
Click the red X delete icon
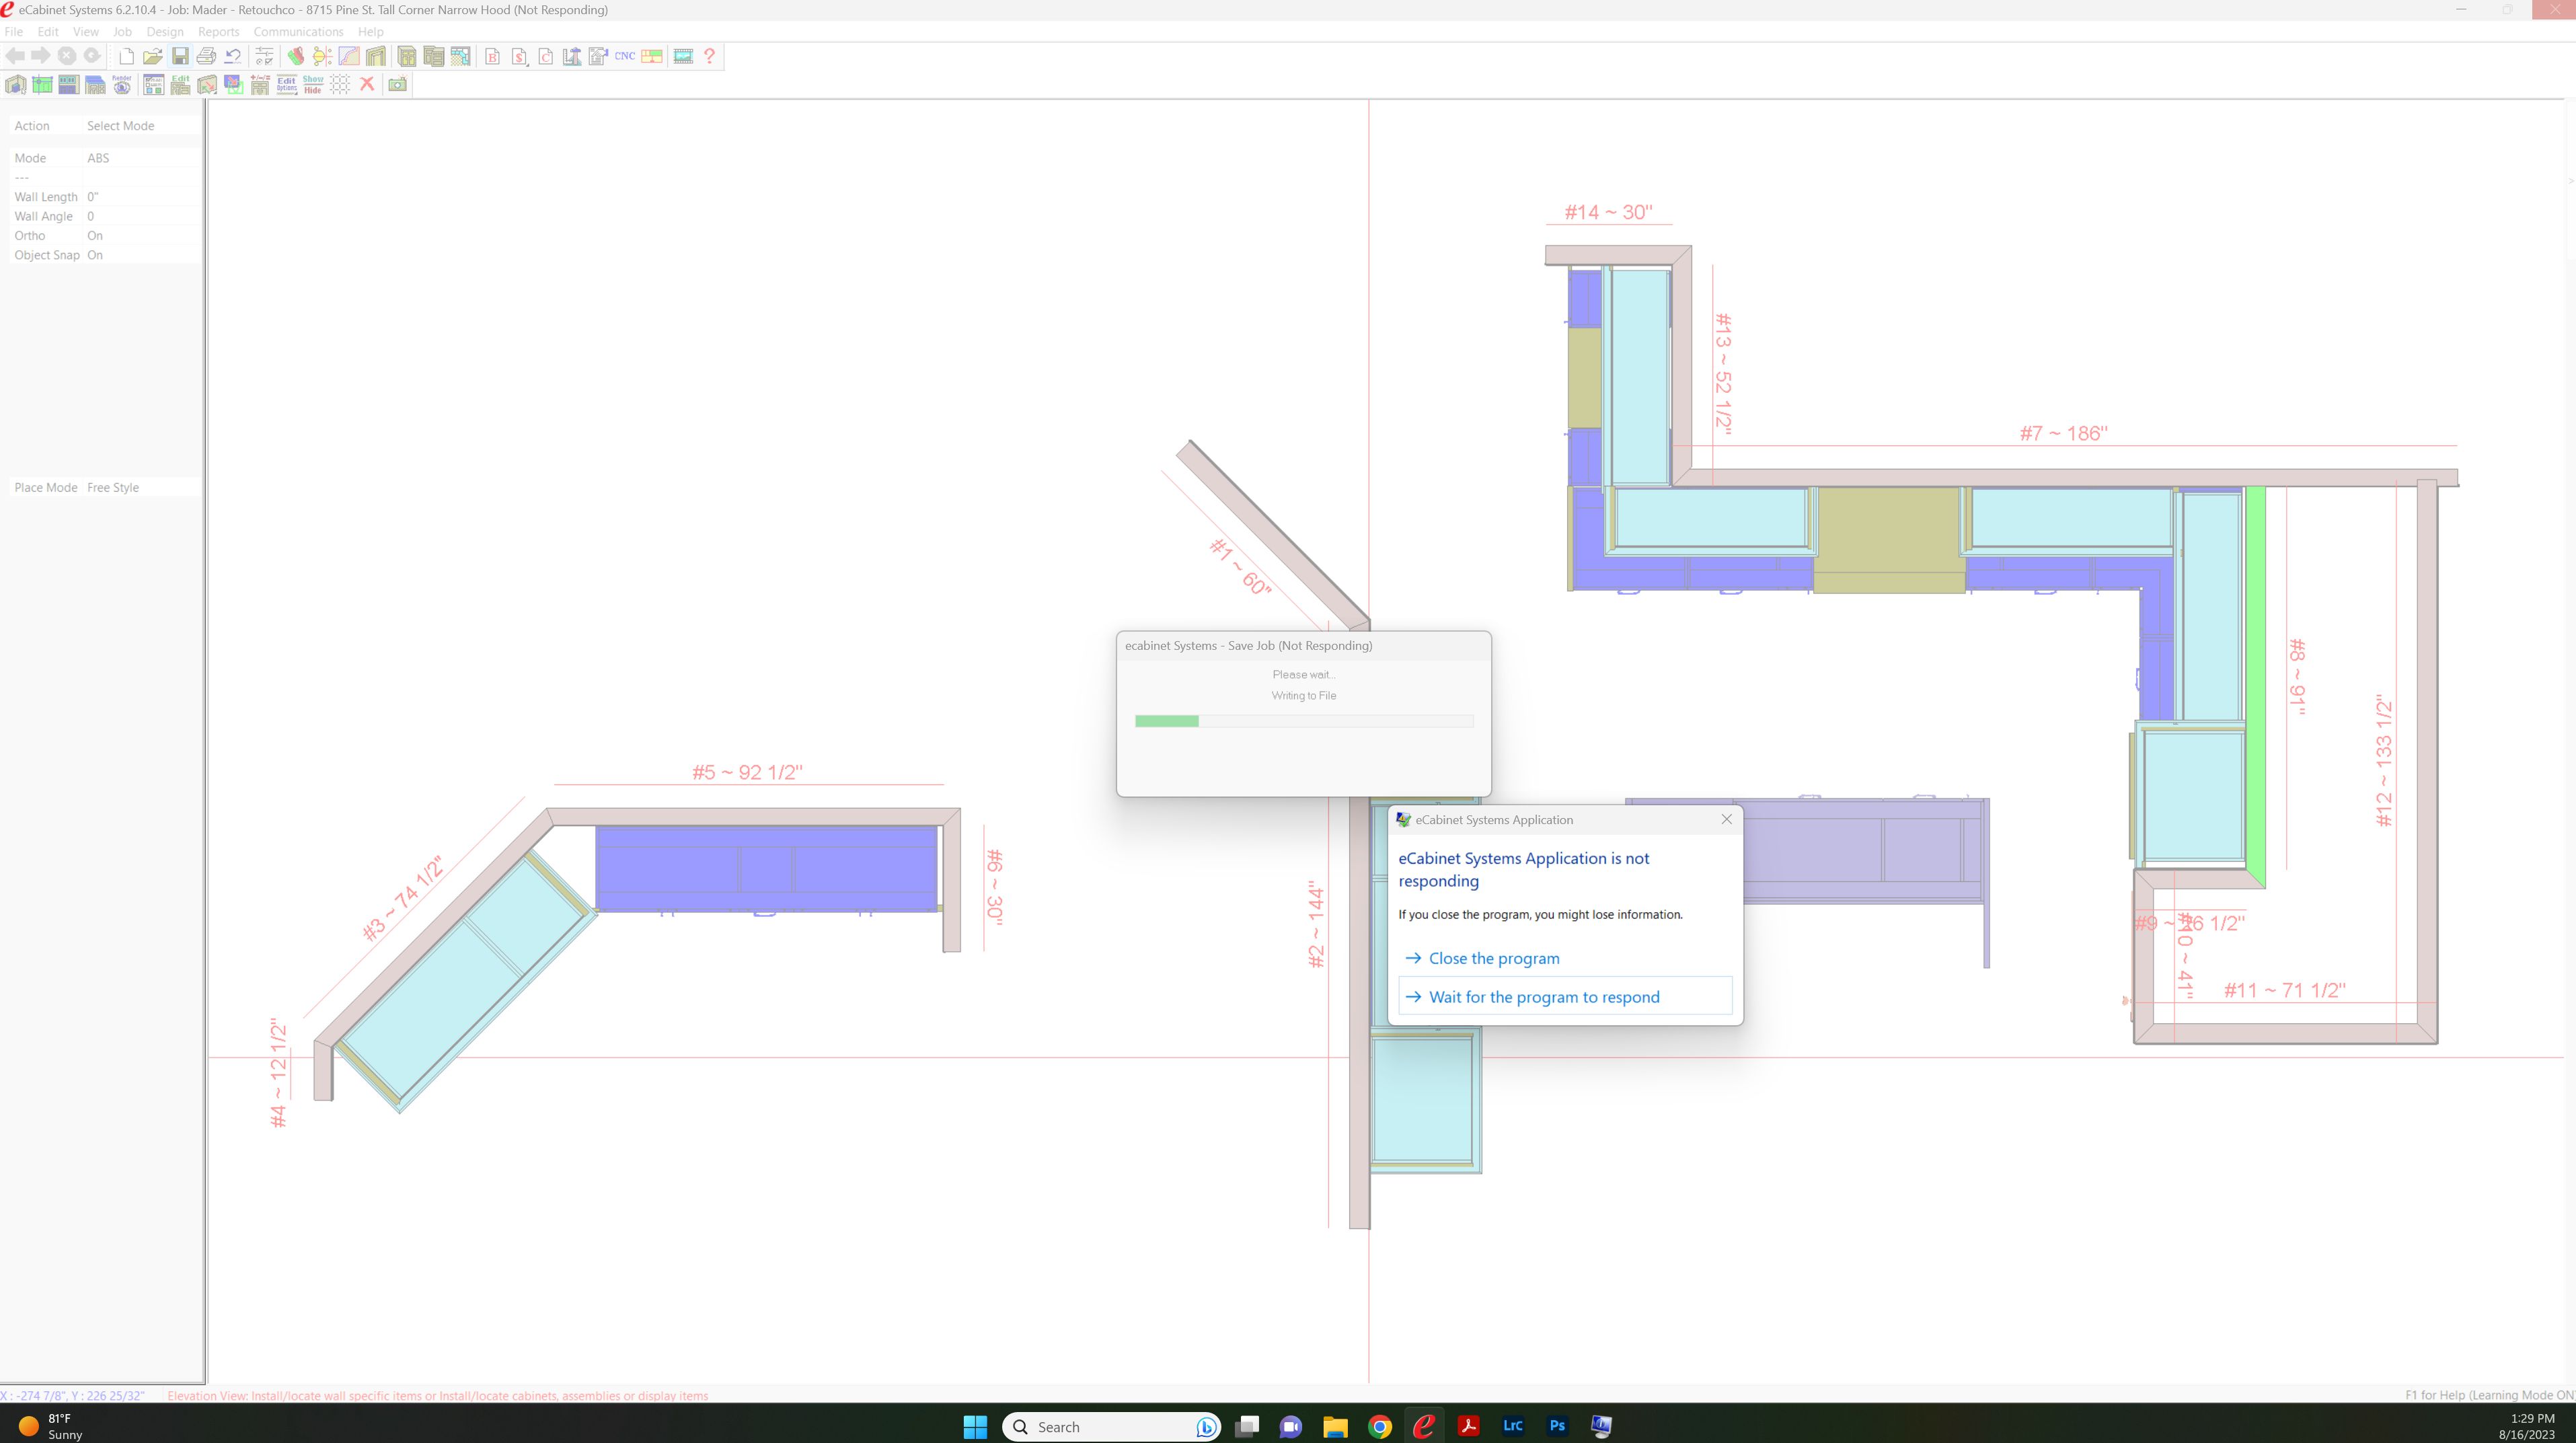(367, 85)
